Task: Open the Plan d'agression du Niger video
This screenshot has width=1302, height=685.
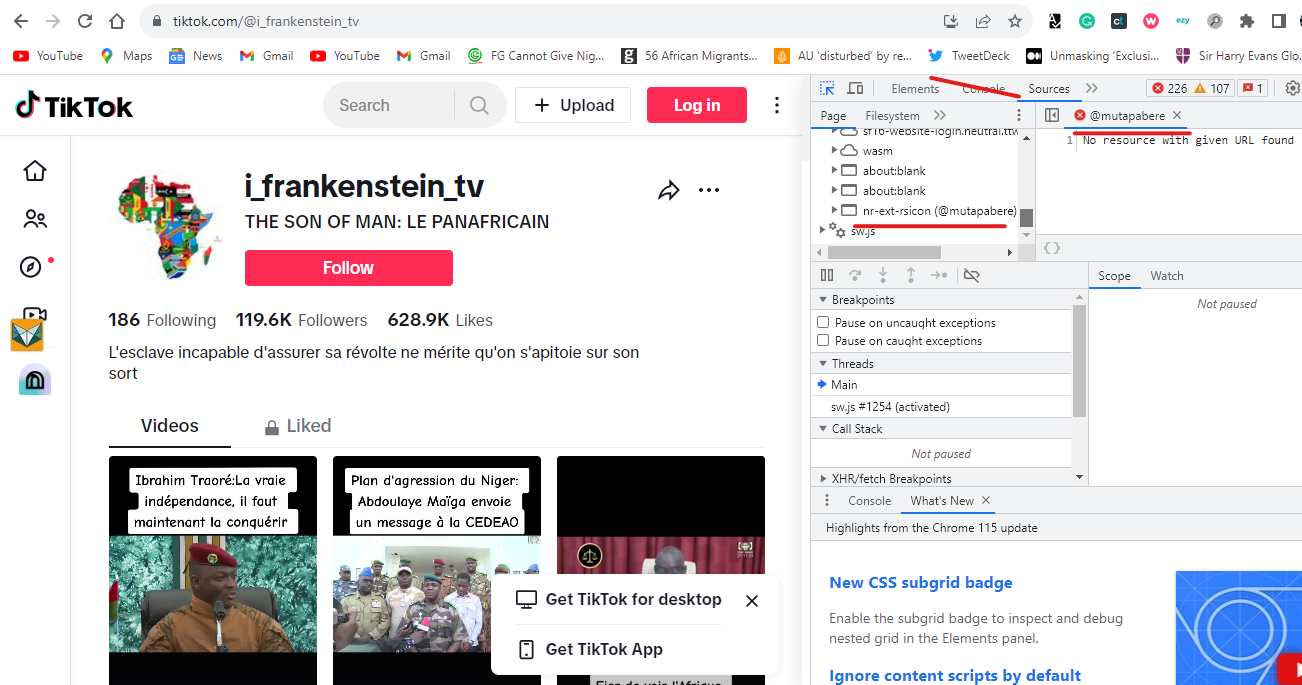Action: [x=437, y=570]
